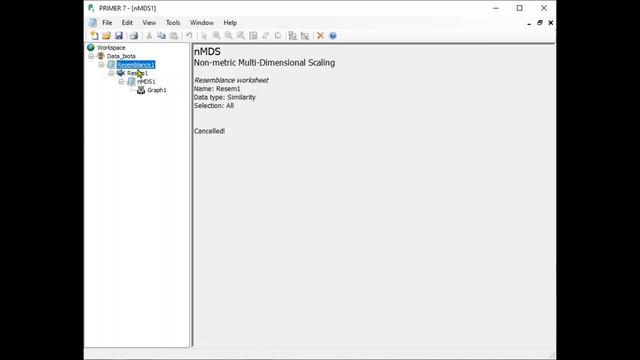Click the Copy toolbar icon
The width and height of the screenshot is (640, 360).
[x=162, y=36]
